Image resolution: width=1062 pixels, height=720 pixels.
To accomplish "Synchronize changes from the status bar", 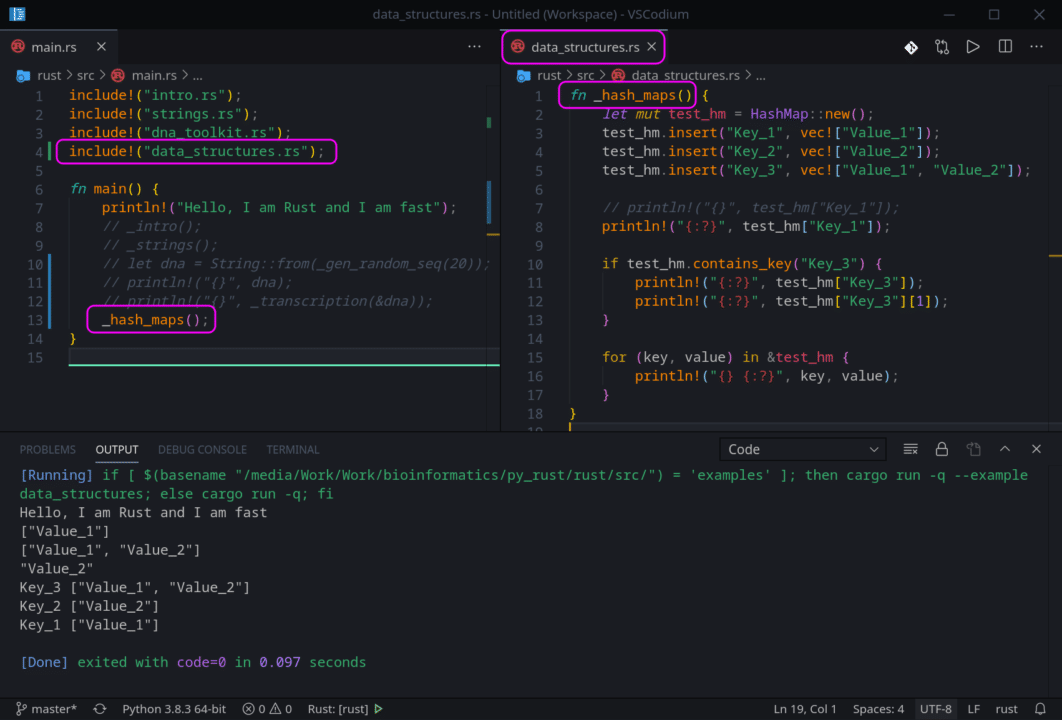I will (x=100, y=708).
